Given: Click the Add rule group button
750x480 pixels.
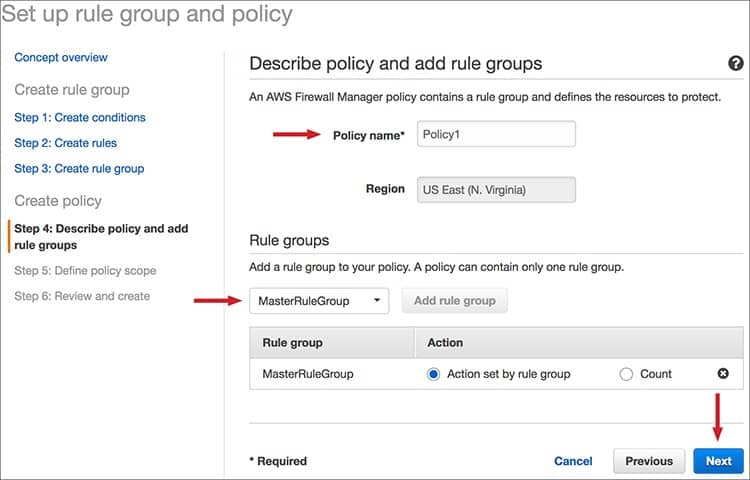Looking at the screenshot, I should click(x=454, y=301).
